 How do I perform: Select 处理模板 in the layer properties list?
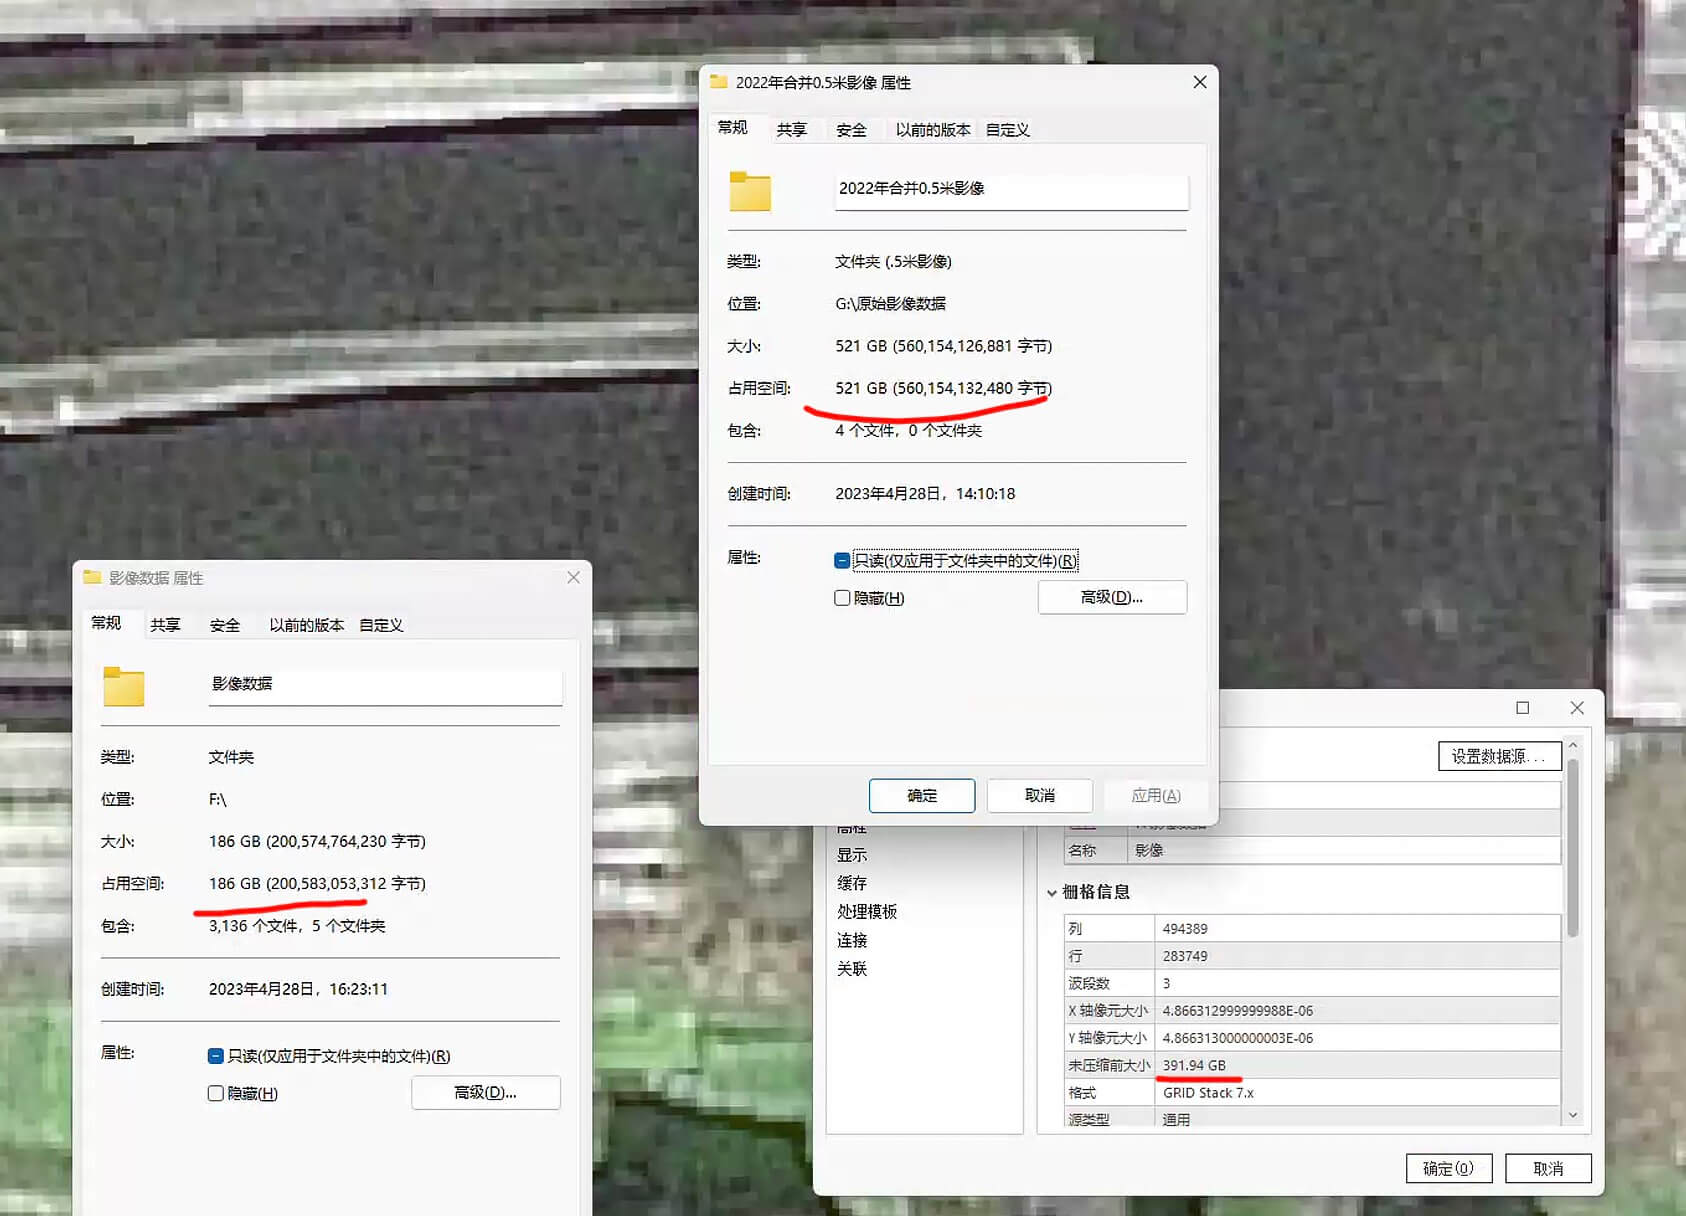(x=867, y=911)
